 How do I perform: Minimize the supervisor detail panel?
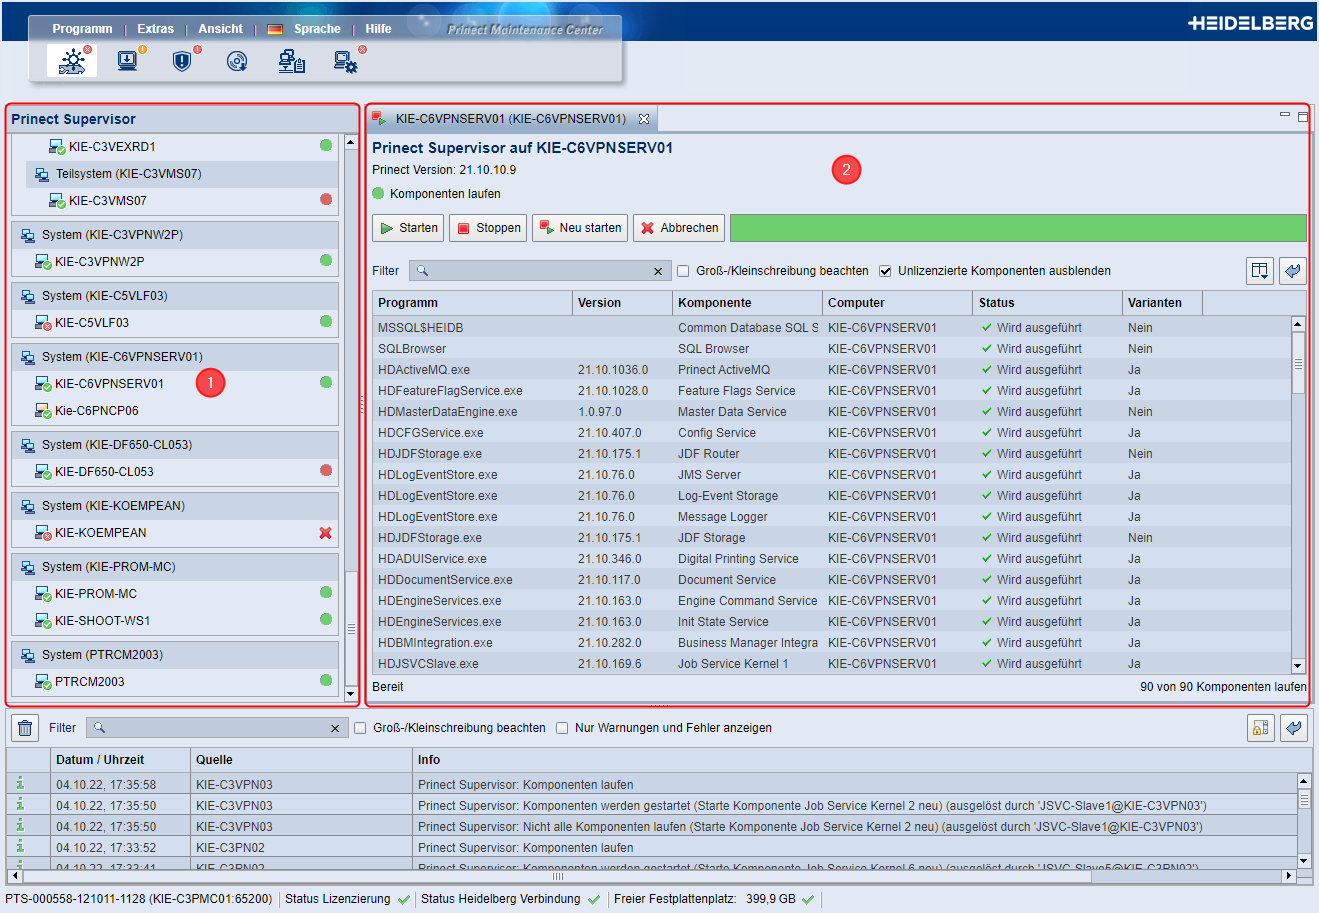[1285, 116]
